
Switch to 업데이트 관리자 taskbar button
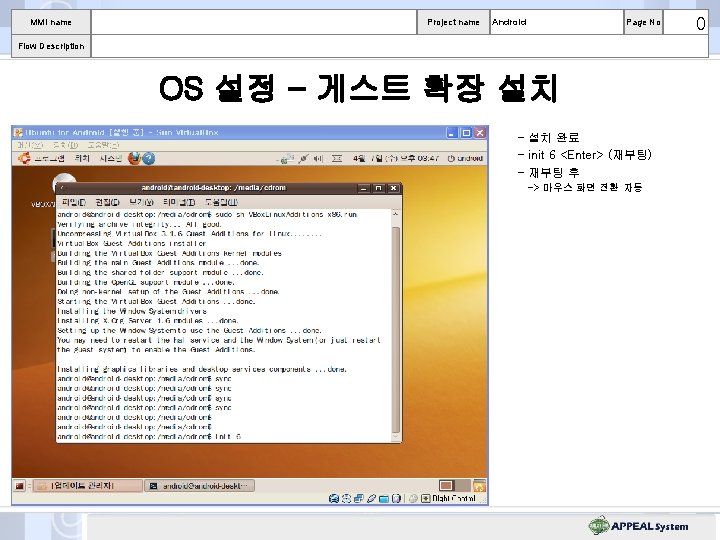[x=88, y=486]
